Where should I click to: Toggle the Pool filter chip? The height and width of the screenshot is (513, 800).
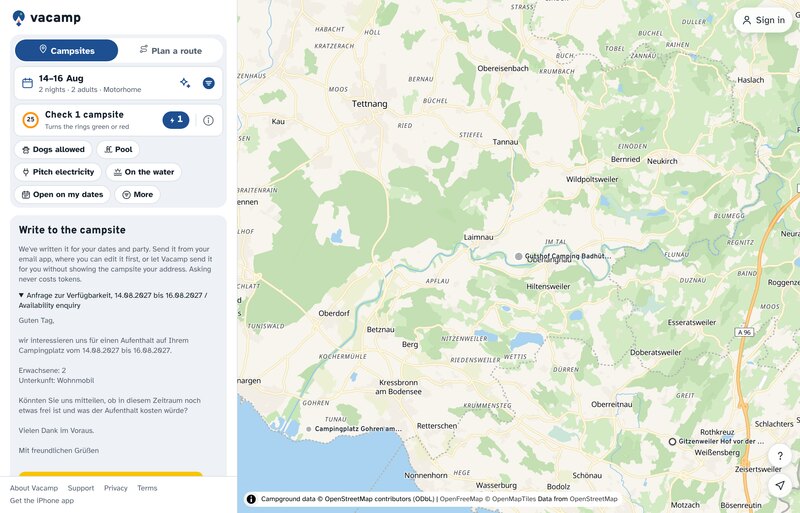tap(118, 150)
